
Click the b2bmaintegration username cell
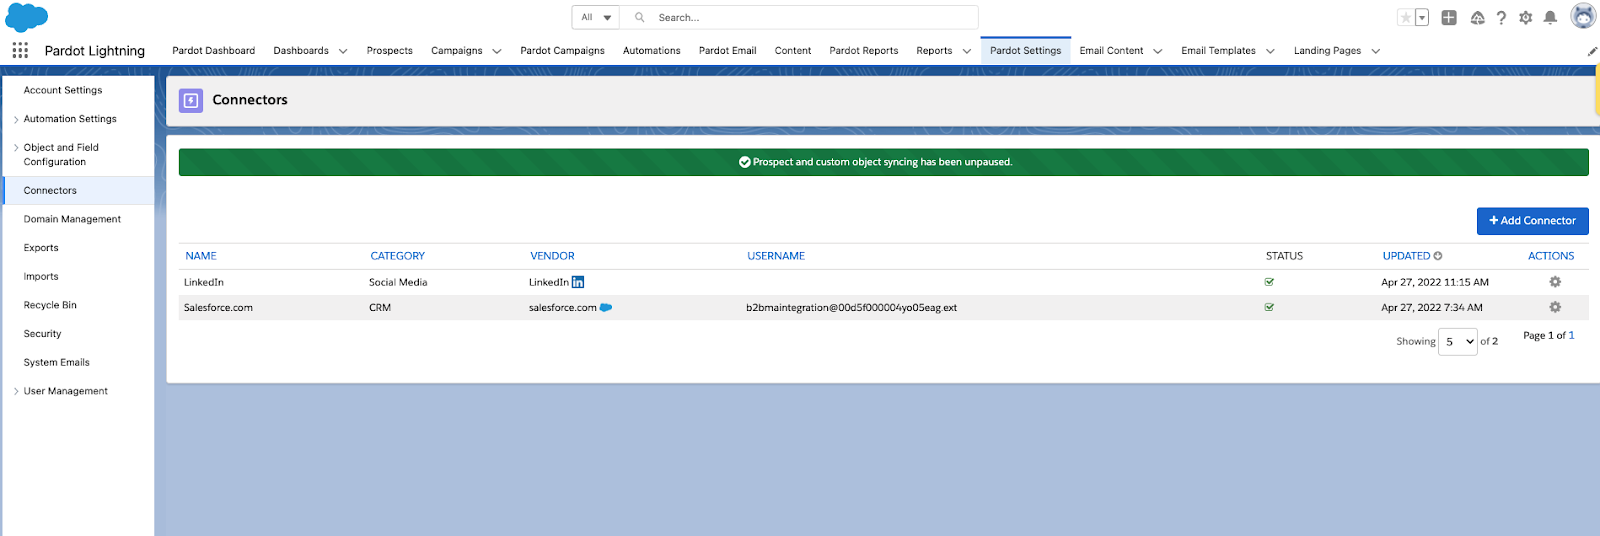click(851, 308)
